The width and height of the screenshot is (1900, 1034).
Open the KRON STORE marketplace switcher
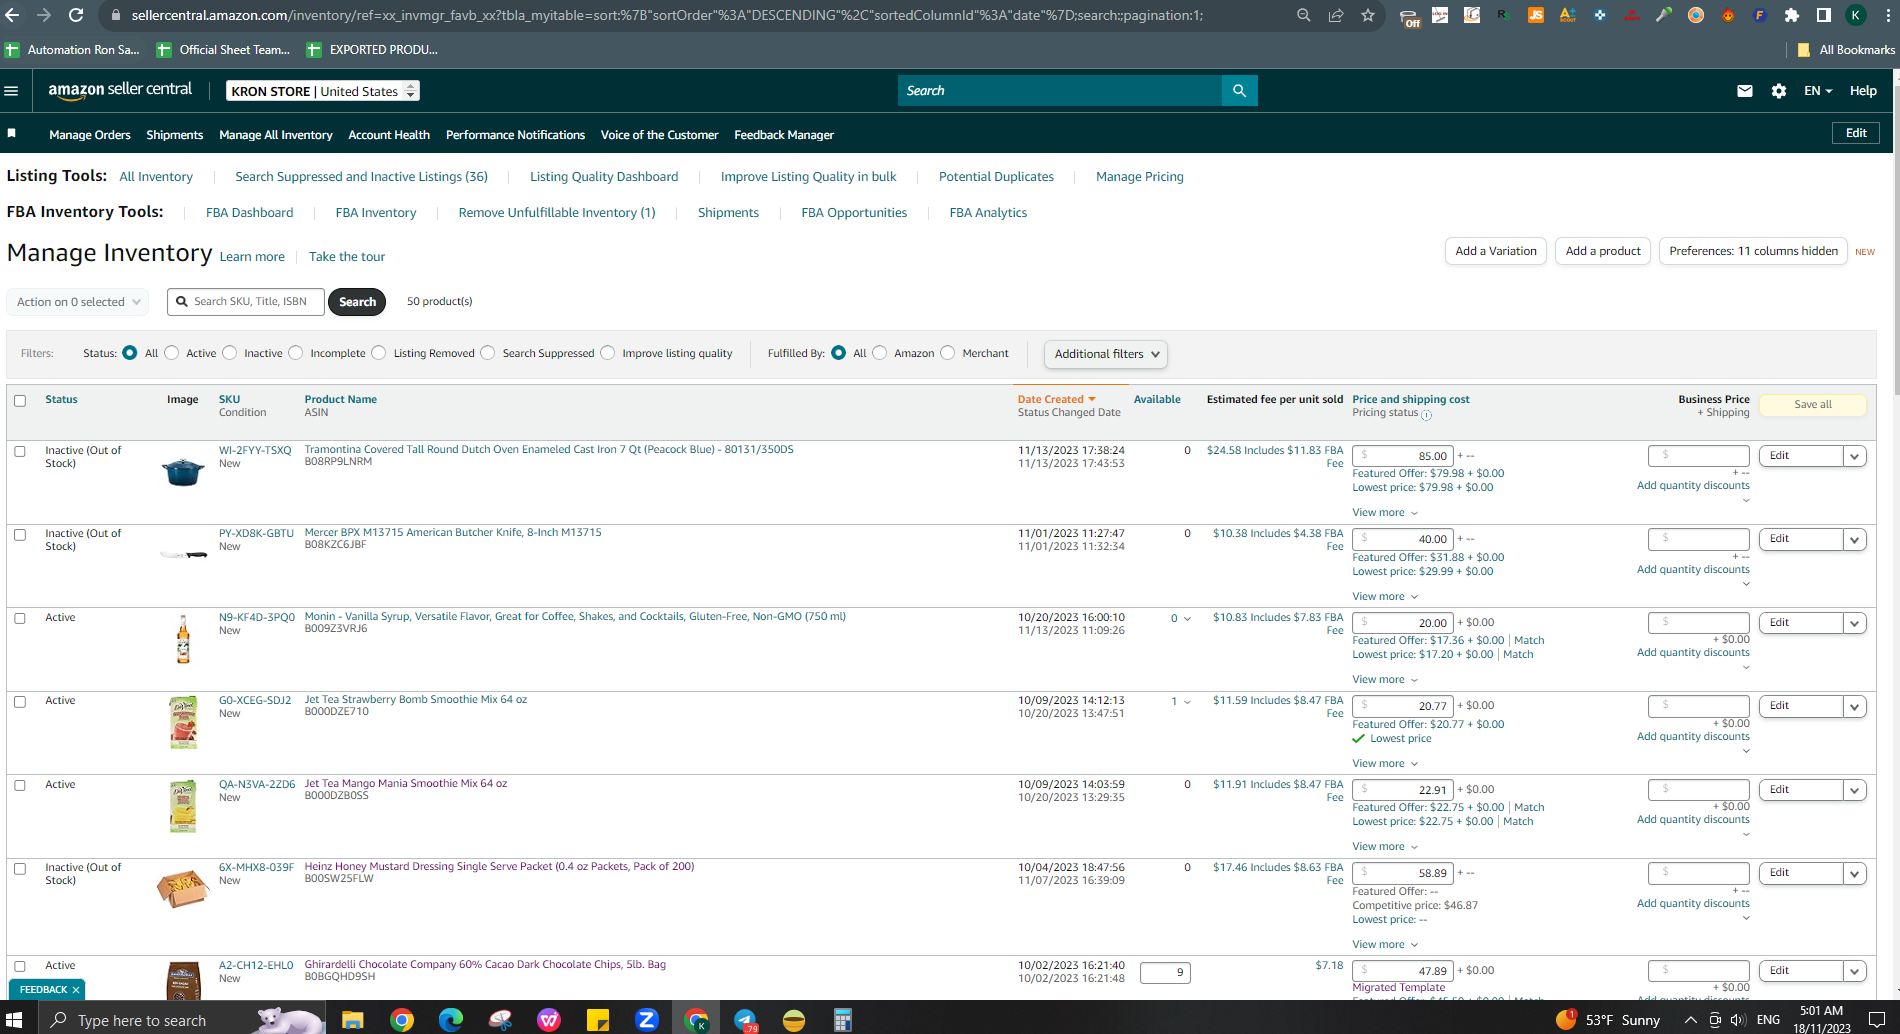point(322,91)
